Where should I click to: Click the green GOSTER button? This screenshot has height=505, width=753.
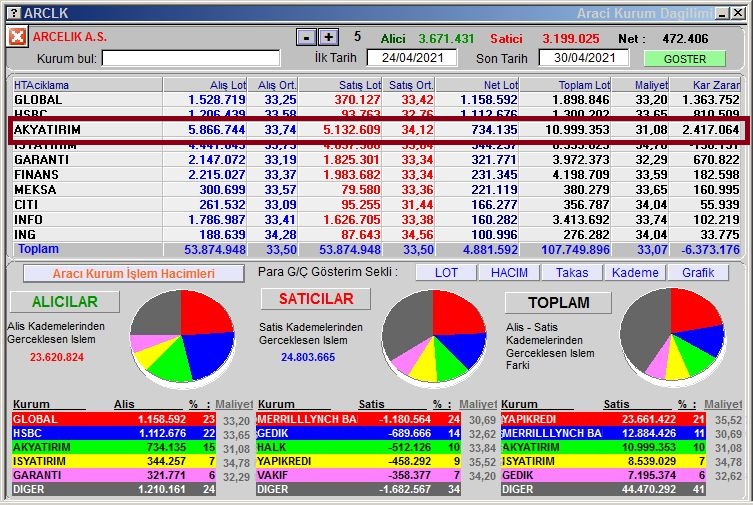[x=685, y=59]
